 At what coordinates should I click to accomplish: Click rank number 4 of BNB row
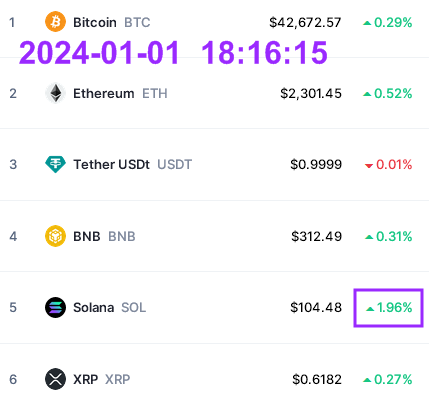tap(13, 236)
